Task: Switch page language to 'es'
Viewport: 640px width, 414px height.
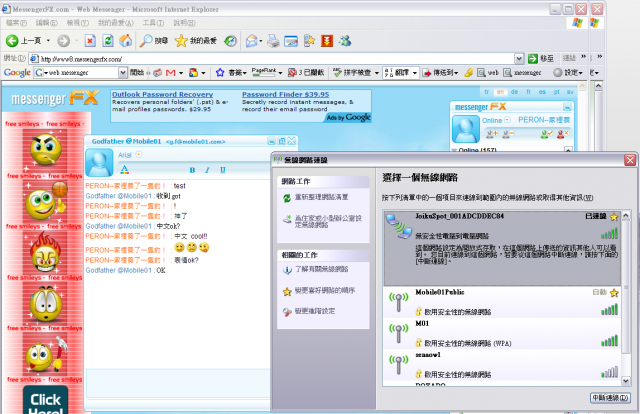Action: click(542, 92)
